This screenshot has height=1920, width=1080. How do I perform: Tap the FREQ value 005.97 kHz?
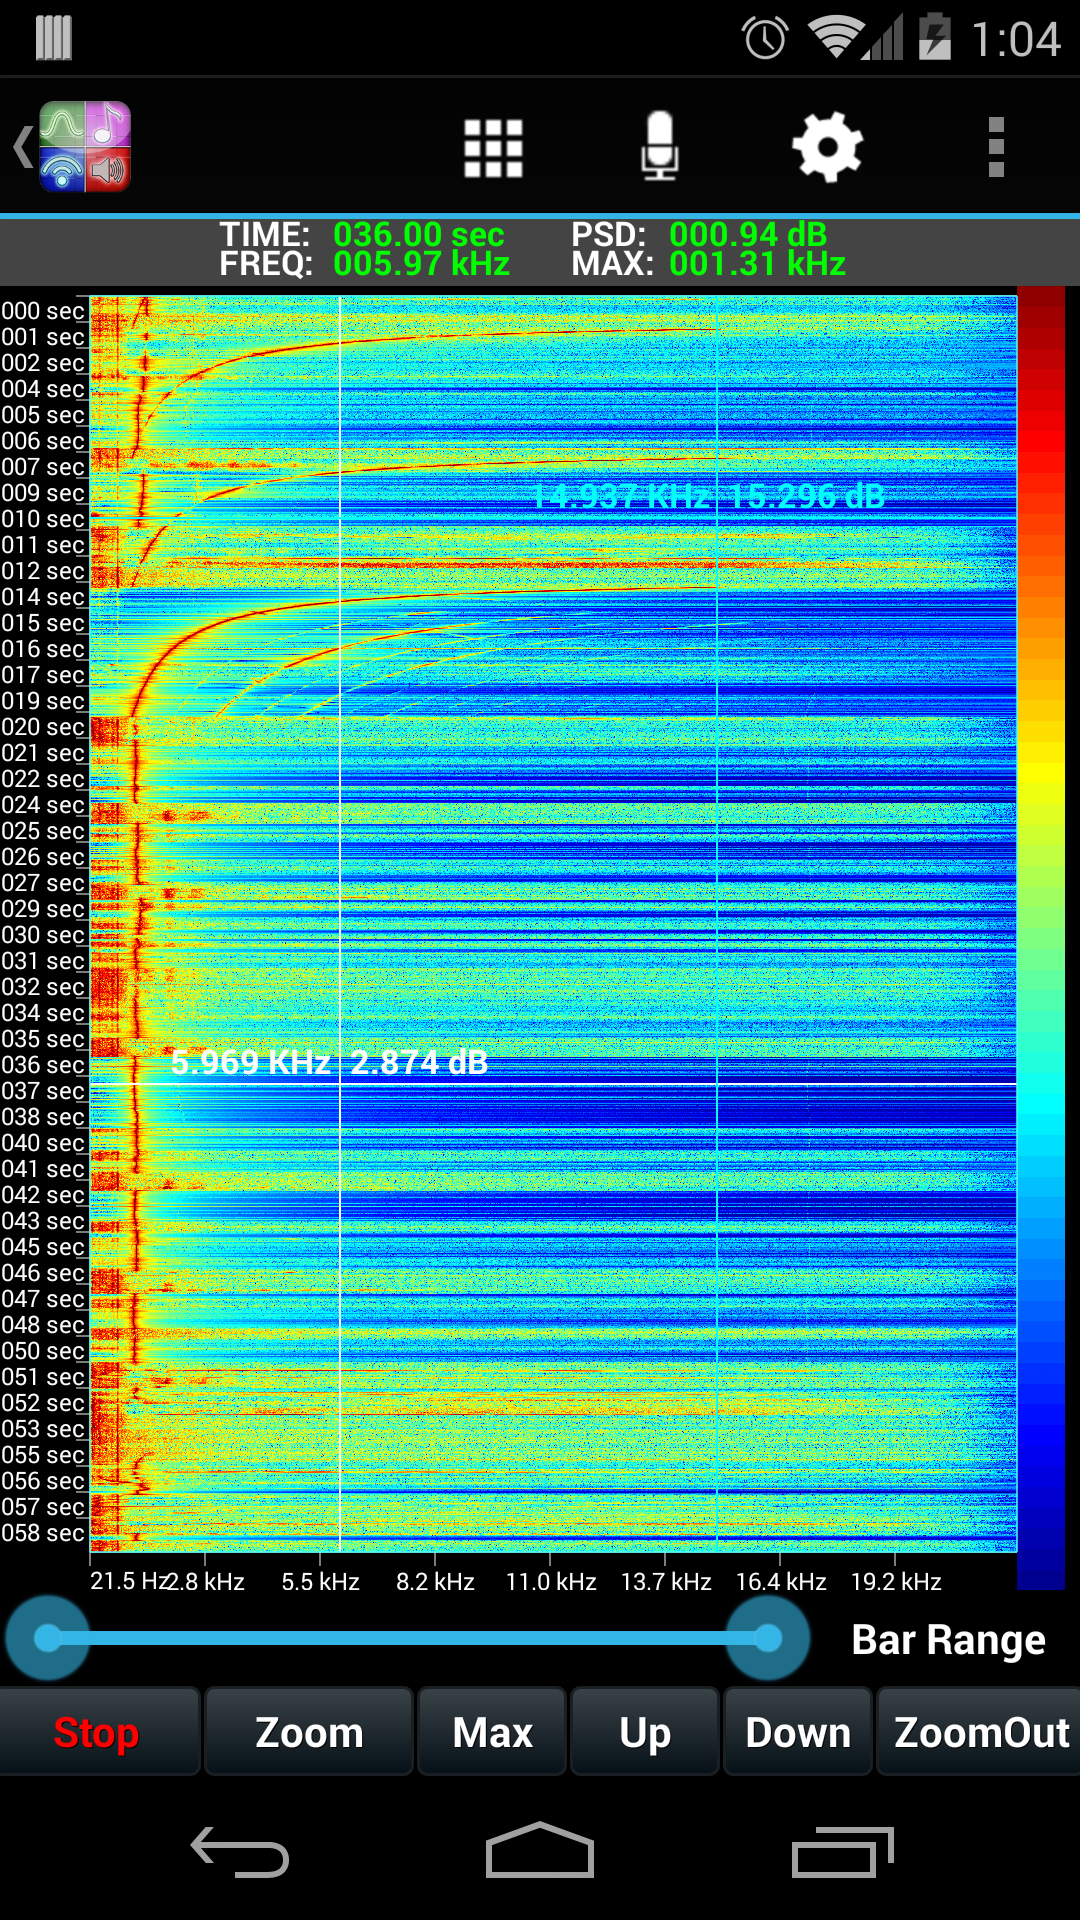pyautogui.click(x=422, y=264)
